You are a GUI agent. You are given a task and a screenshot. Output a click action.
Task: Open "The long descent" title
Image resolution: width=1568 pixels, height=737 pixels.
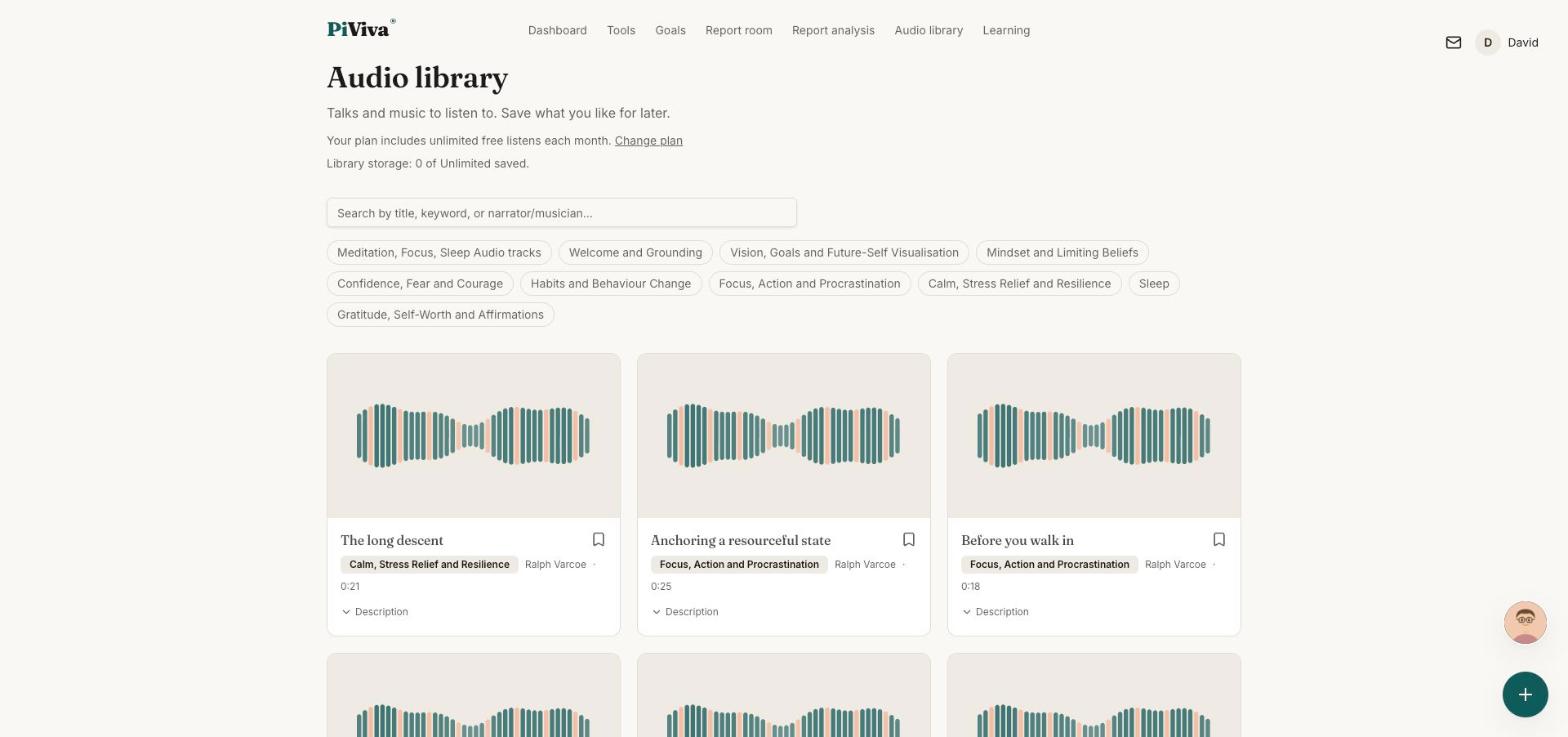pyautogui.click(x=391, y=541)
